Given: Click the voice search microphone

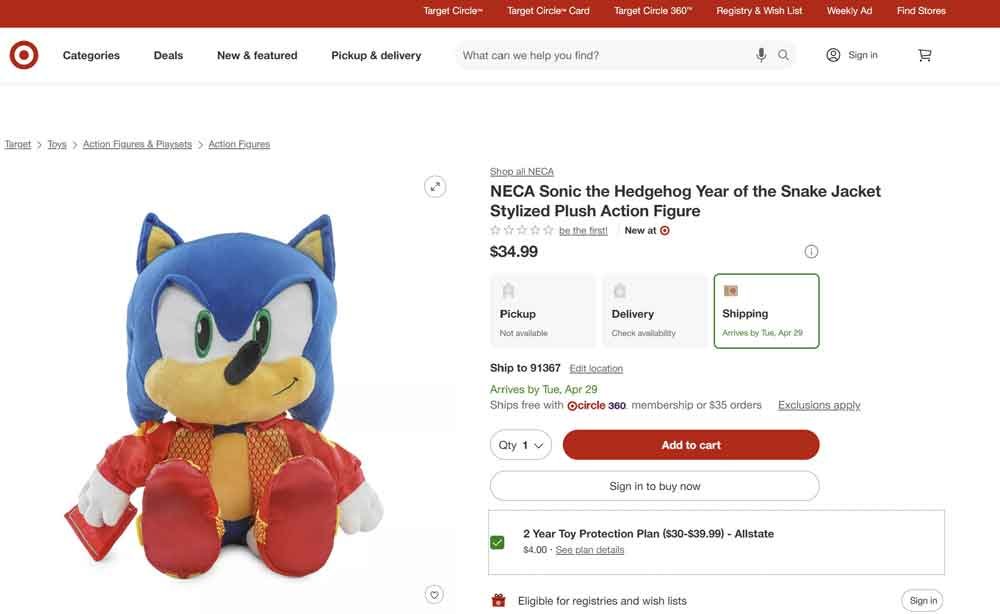Looking at the screenshot, I should click(758, 53).
